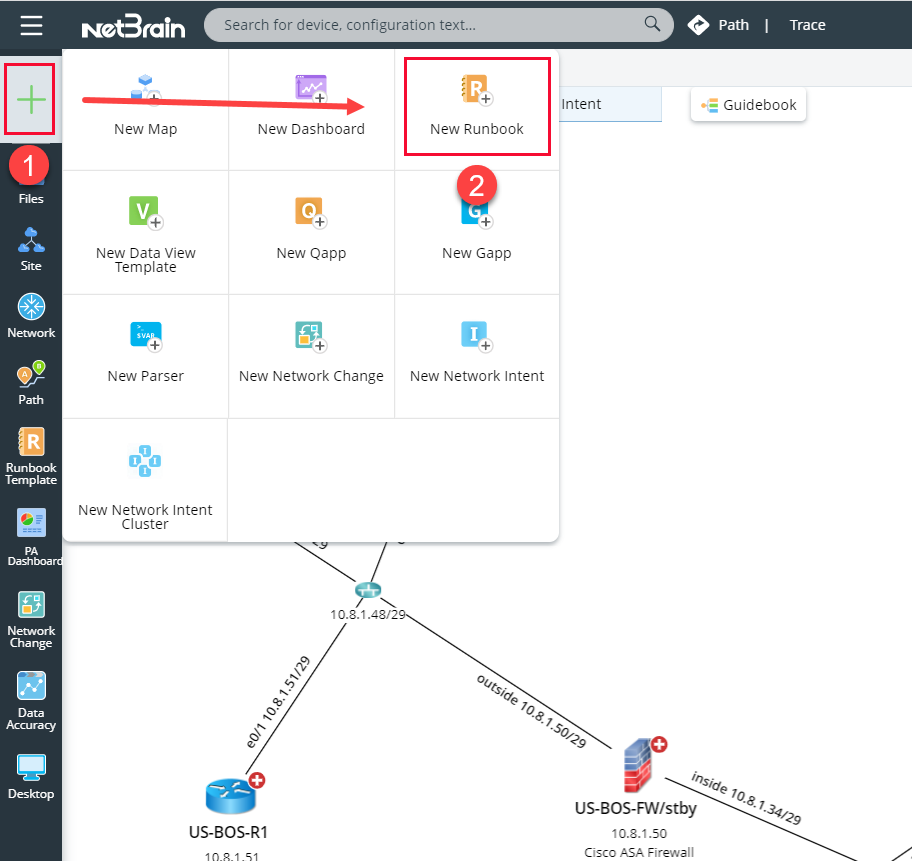Open Runbook Template from the sidebar
Image resolution: width=912 pixels, height=861 pixels.
(x=30, y=455)
